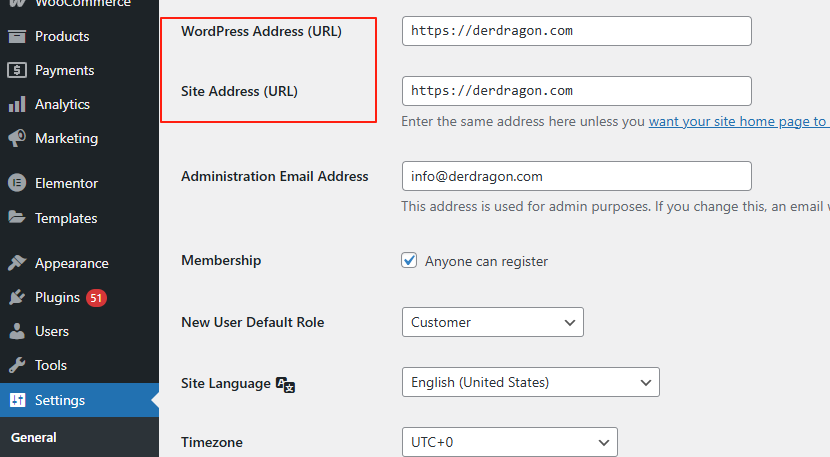Click the site home page help link
This screenshot has width=830, height=457.
coord(738,121)
